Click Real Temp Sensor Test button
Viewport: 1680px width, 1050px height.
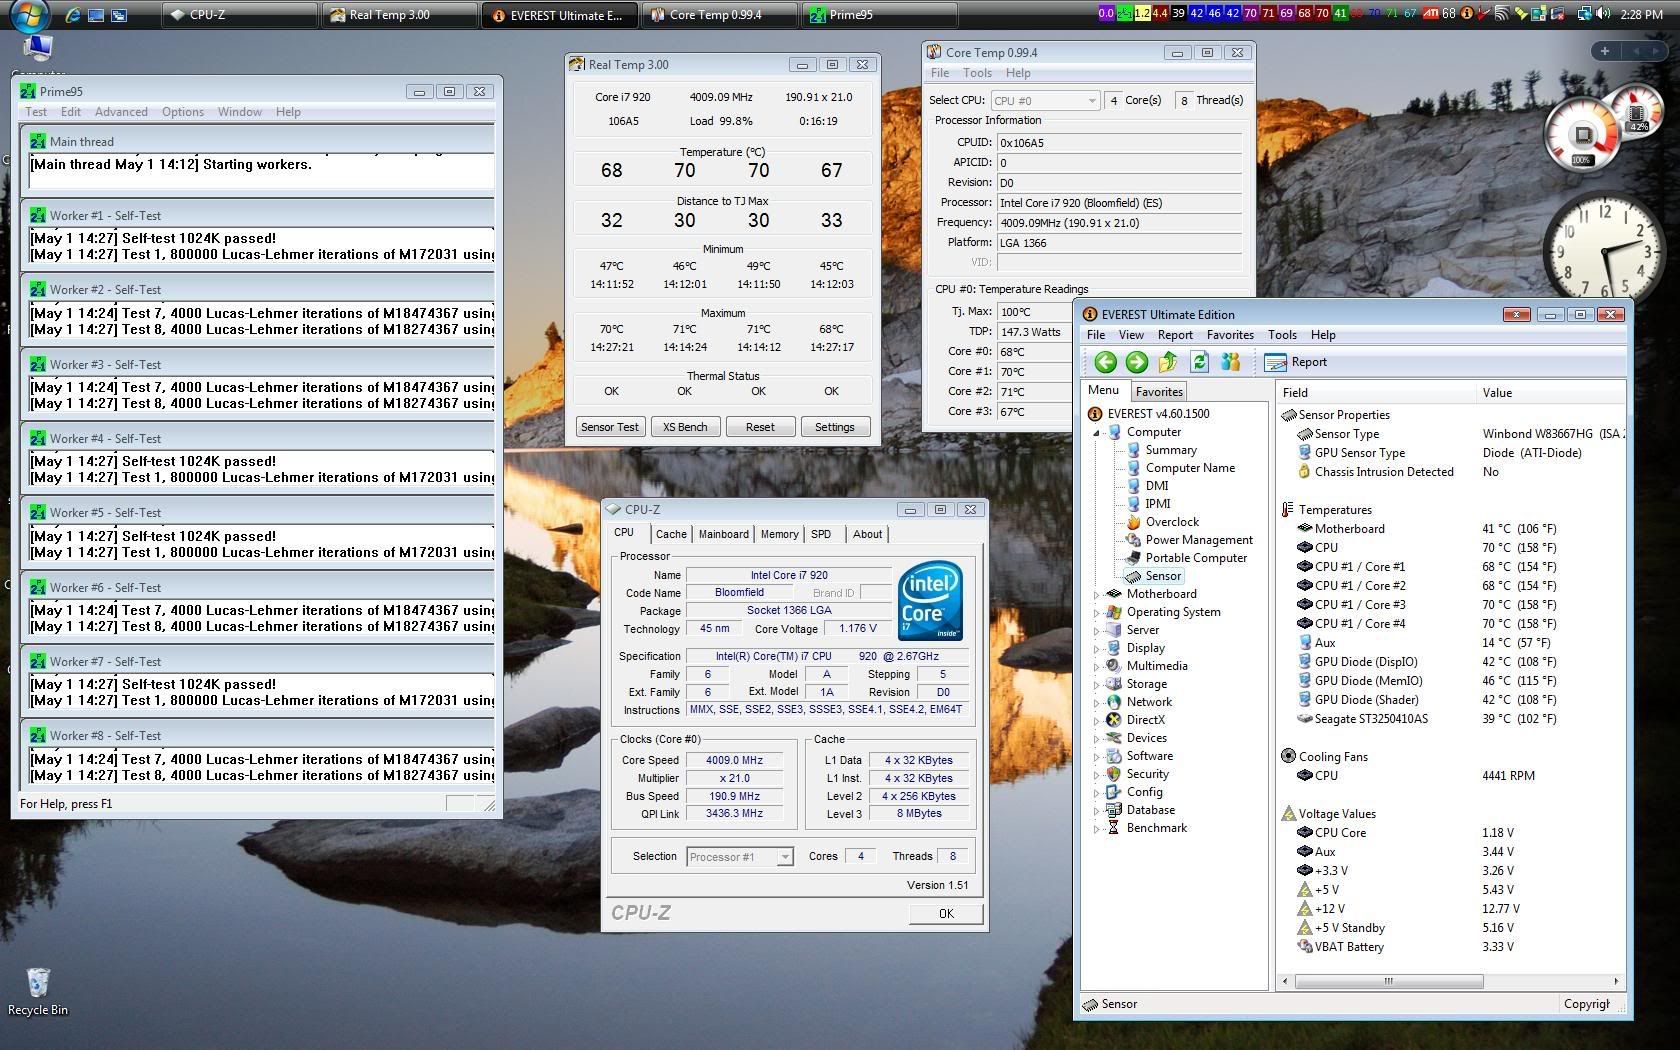tap(609, 427)
